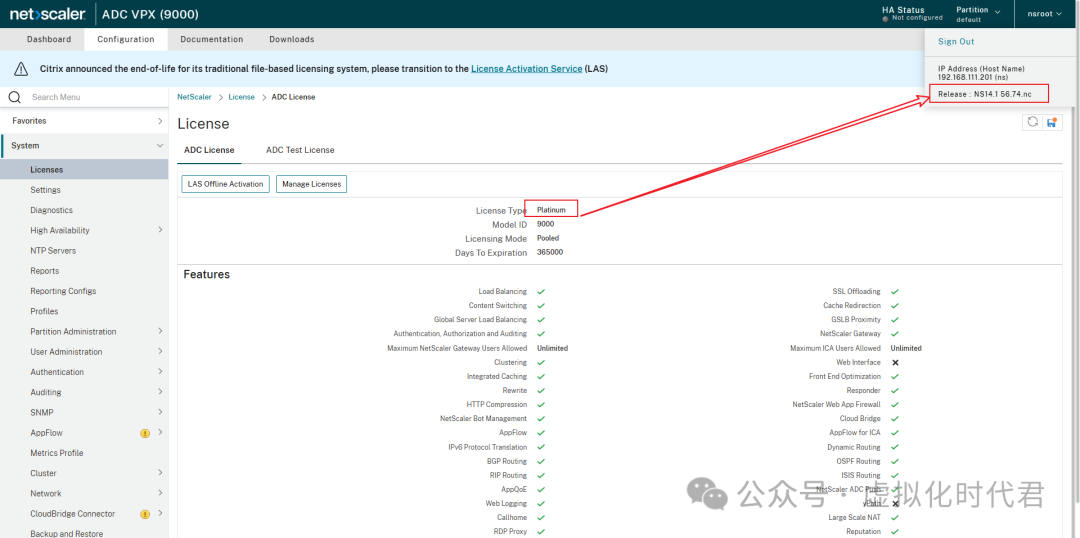
Task: Switch to Dashboard tab
Action: tap(49, 39)
